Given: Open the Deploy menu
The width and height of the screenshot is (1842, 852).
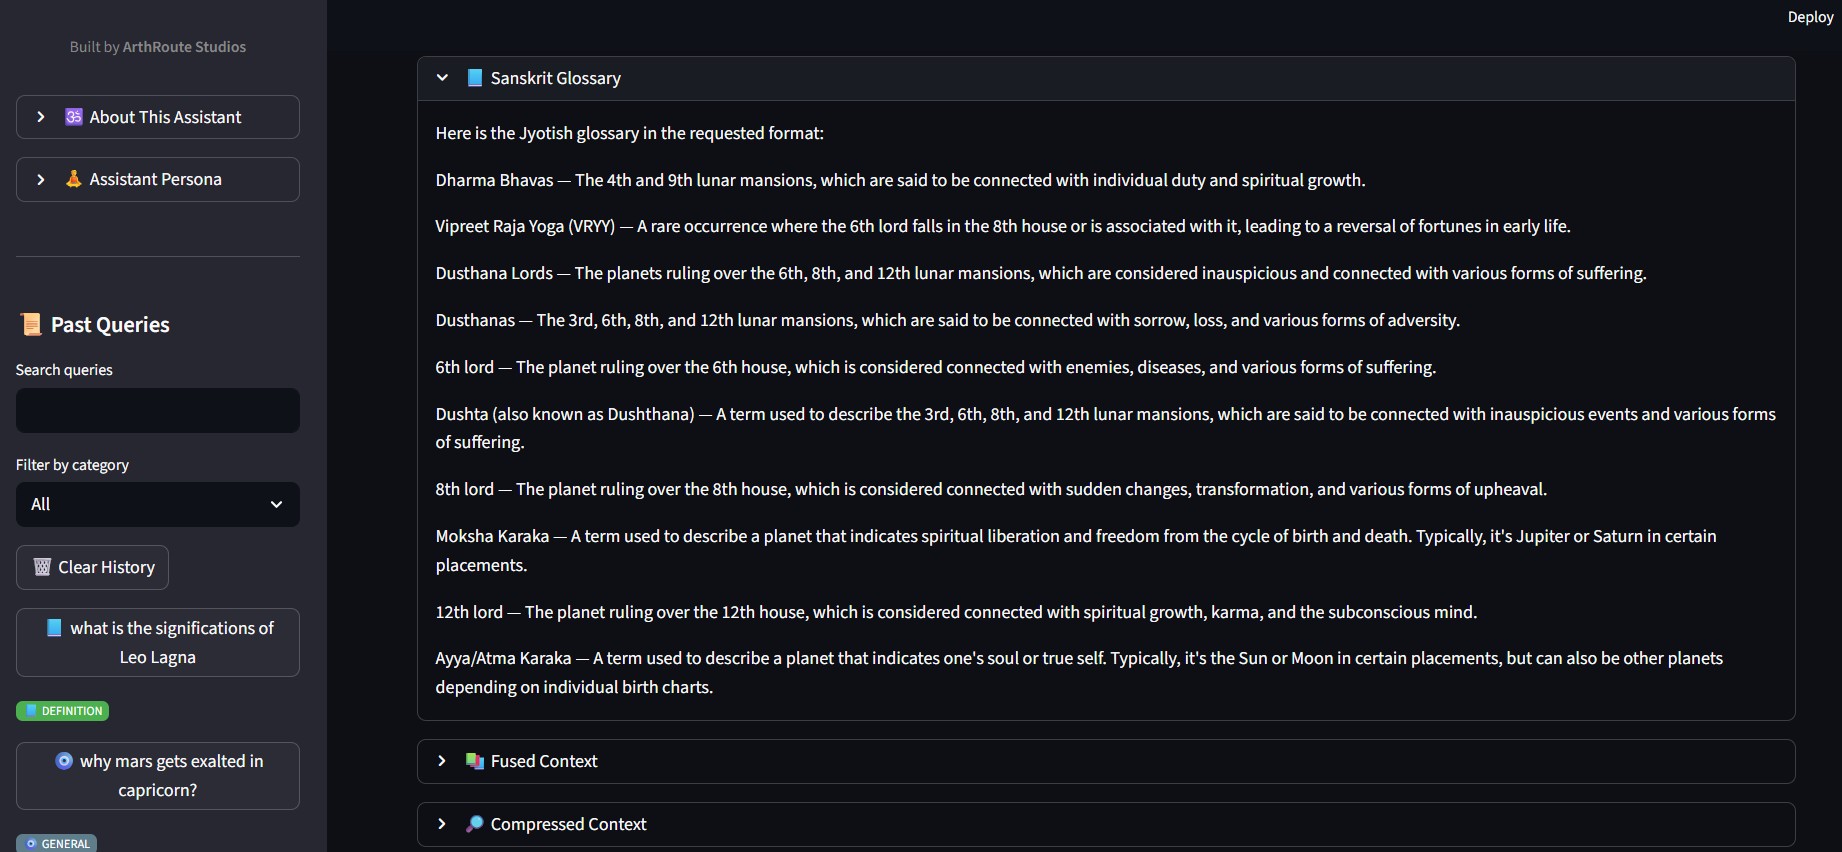Looking at the screenshot, I should pos(1809,16).
